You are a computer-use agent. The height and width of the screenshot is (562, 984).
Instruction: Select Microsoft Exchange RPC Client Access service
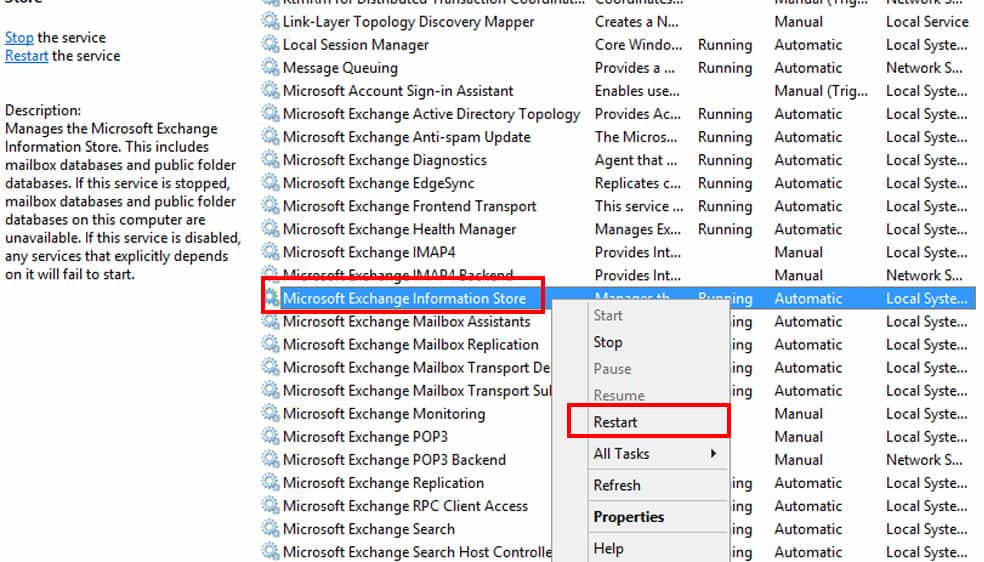coord(405,506)
